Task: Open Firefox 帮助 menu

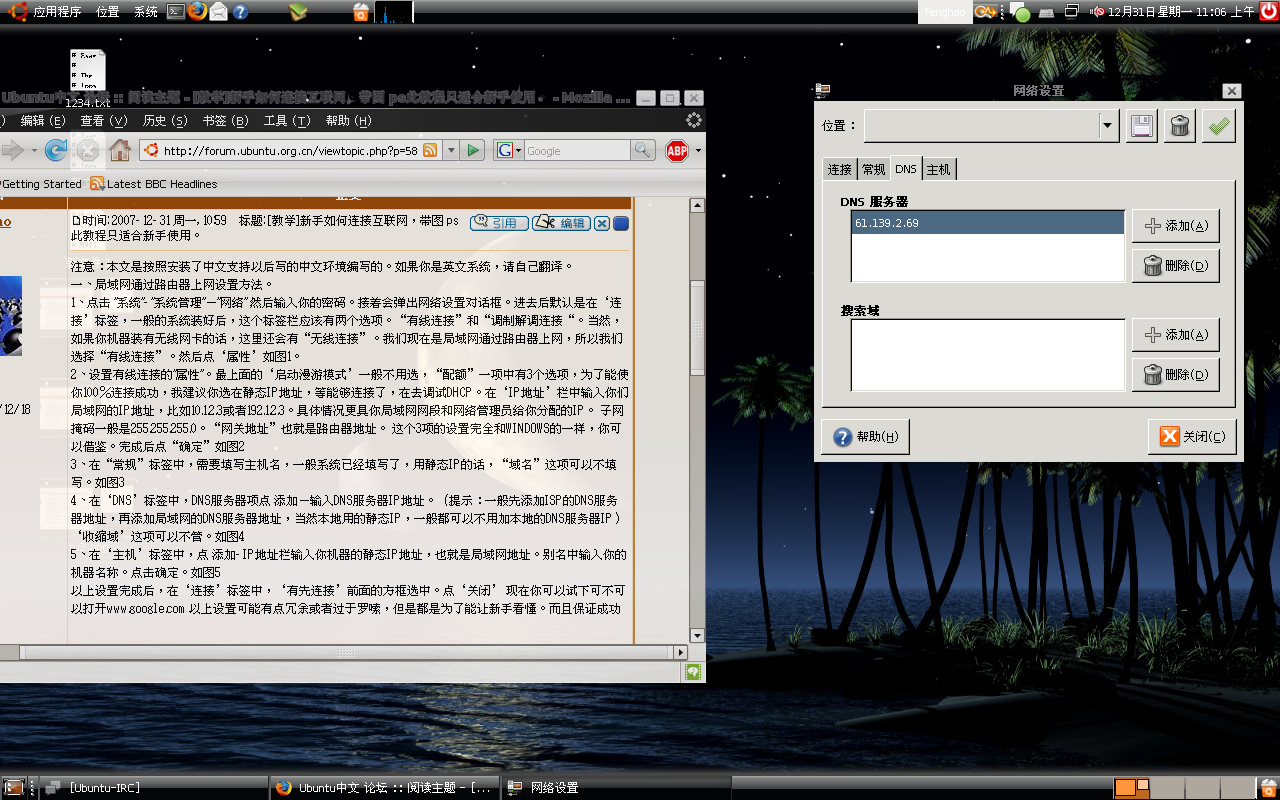Action: (348, 121)
